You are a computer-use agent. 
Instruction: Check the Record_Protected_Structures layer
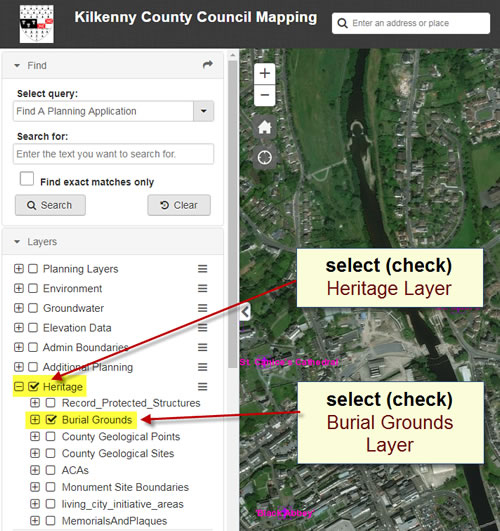coord(50,403)
